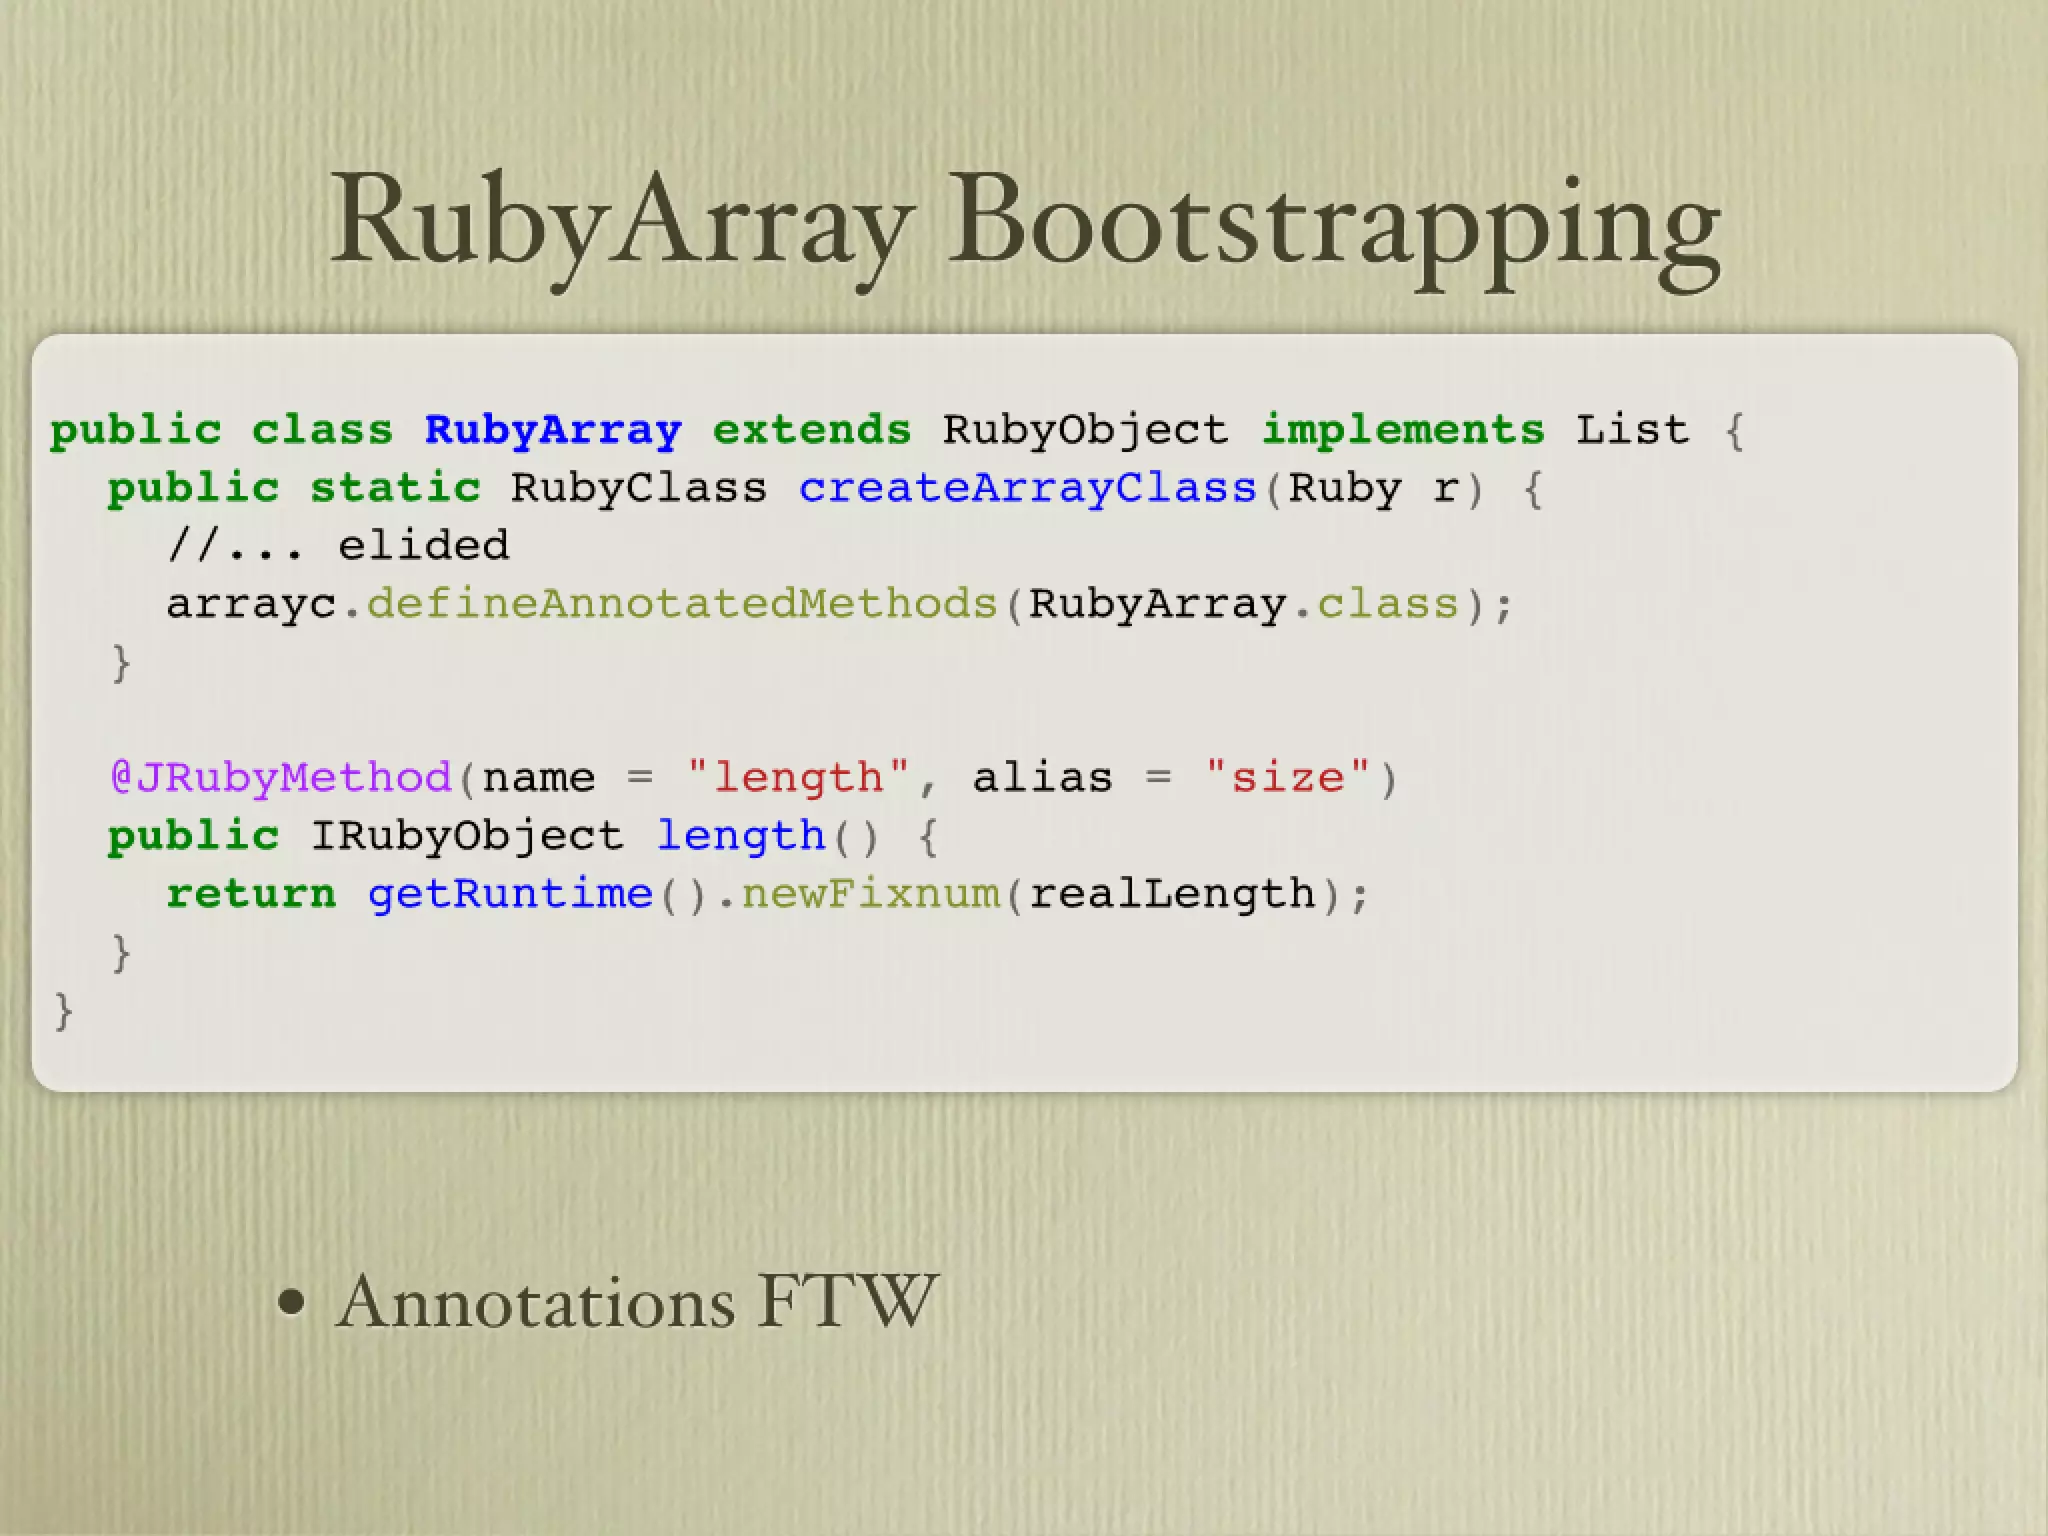
Task: Click the string literal "size"
Action: coord(1287,778)
